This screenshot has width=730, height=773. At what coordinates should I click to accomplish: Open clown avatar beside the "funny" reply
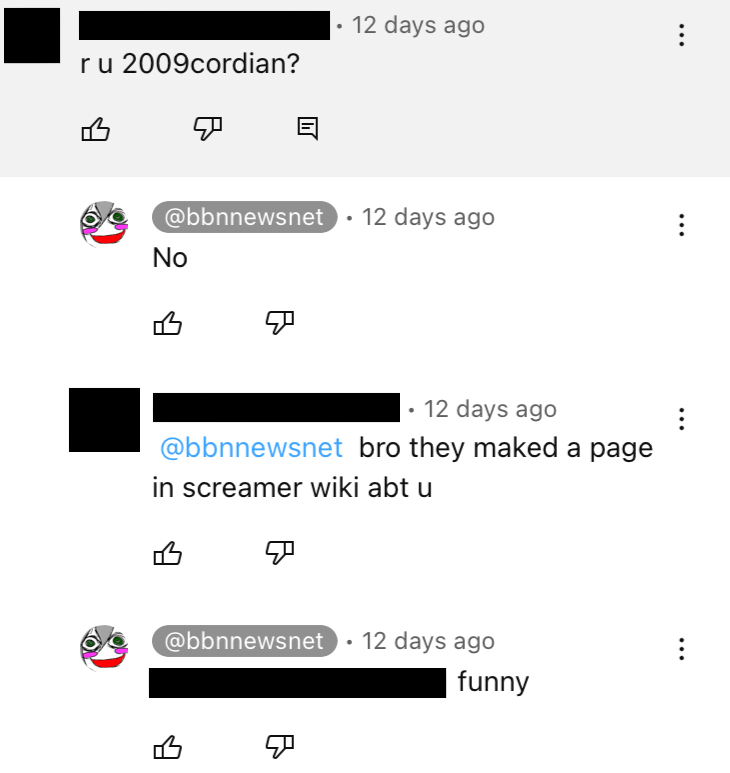104,648
